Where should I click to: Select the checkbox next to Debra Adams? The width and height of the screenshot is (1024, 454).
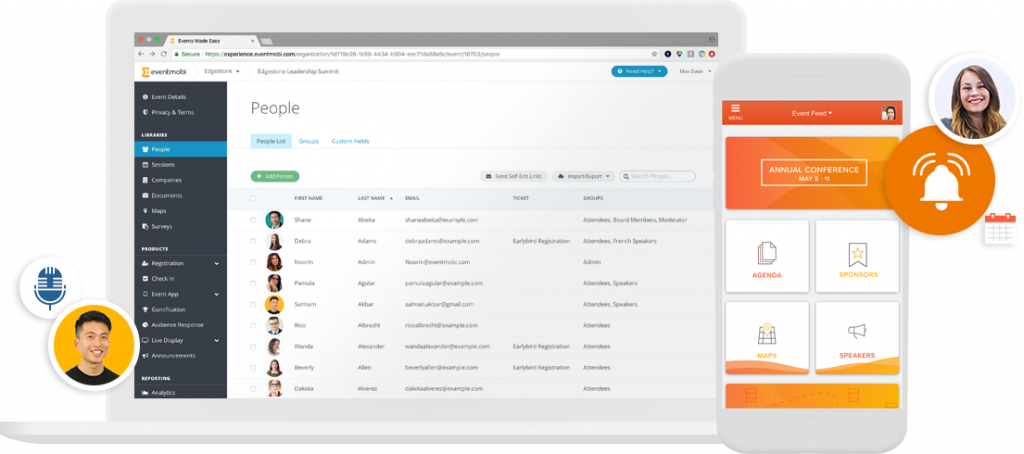click(252, 241)
